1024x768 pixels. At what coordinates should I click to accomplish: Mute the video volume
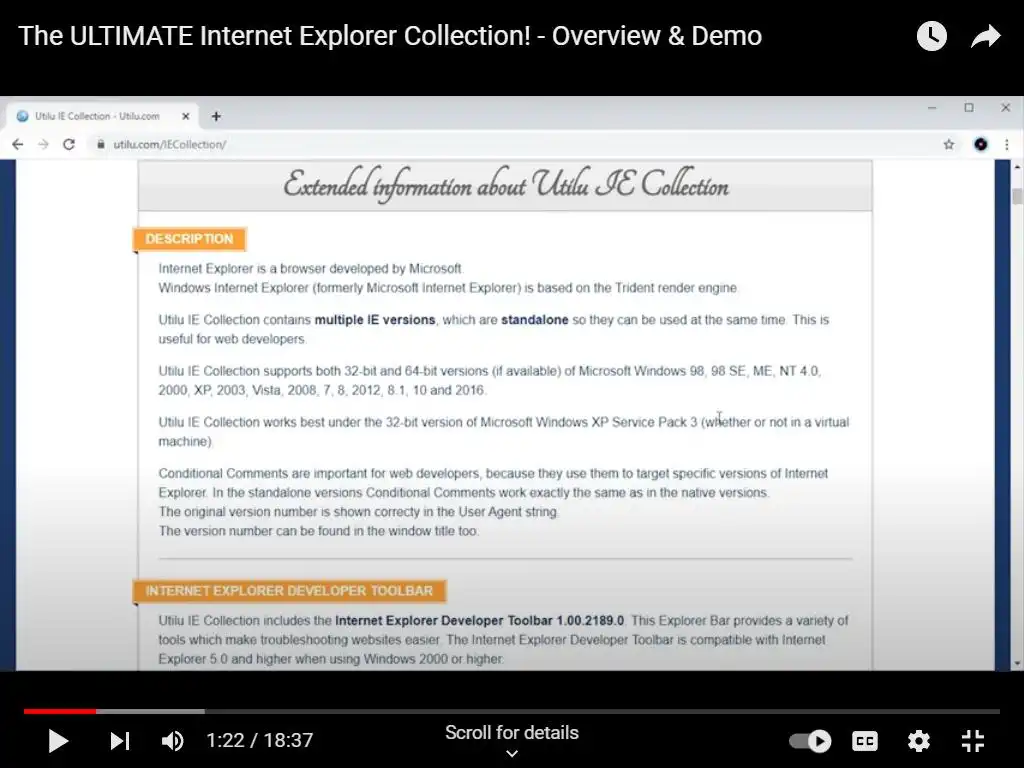[x=172, y=741]
